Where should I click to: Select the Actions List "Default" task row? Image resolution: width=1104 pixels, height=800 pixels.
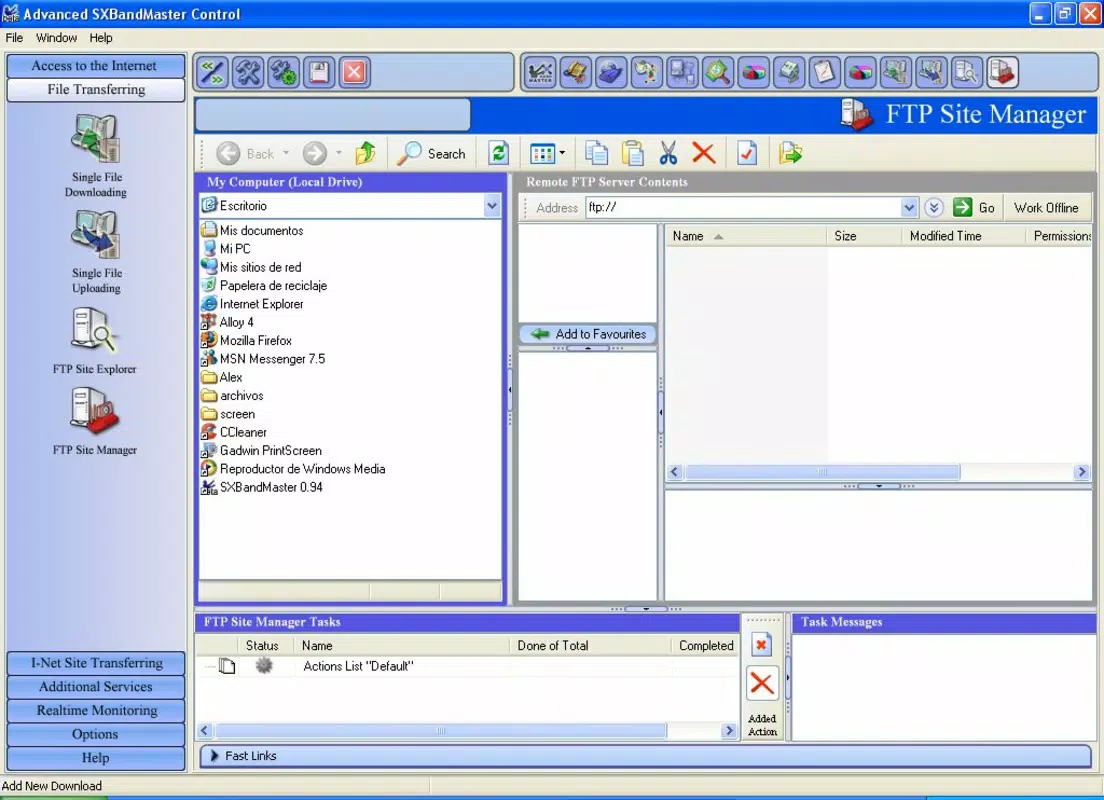coord(467,665)
